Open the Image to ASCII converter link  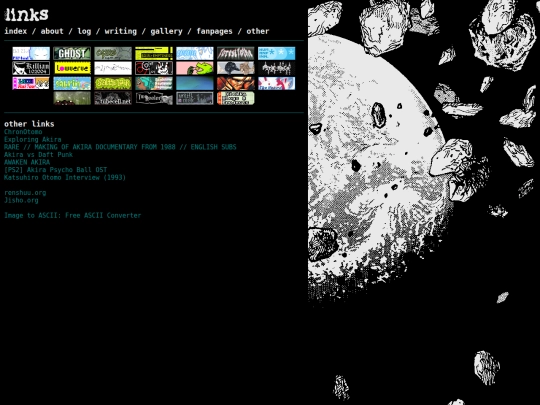72,215
